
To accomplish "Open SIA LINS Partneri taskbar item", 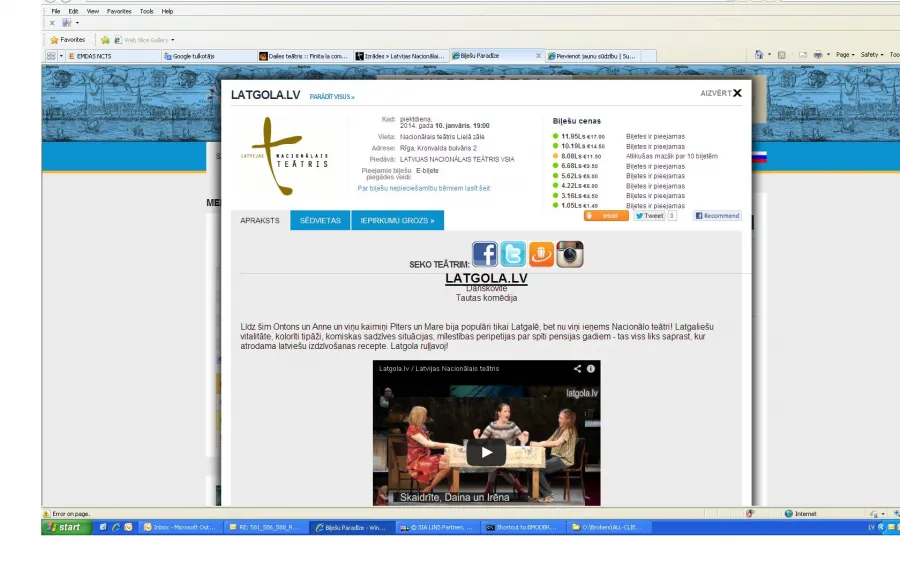I will pos(437,527).
